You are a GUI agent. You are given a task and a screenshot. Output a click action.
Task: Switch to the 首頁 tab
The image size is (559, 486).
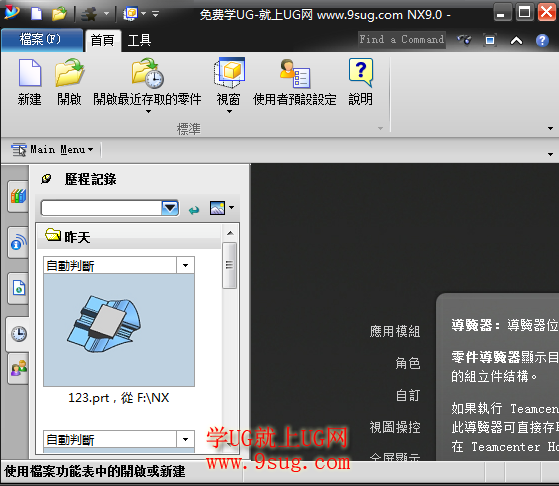(x=102, y=41)
